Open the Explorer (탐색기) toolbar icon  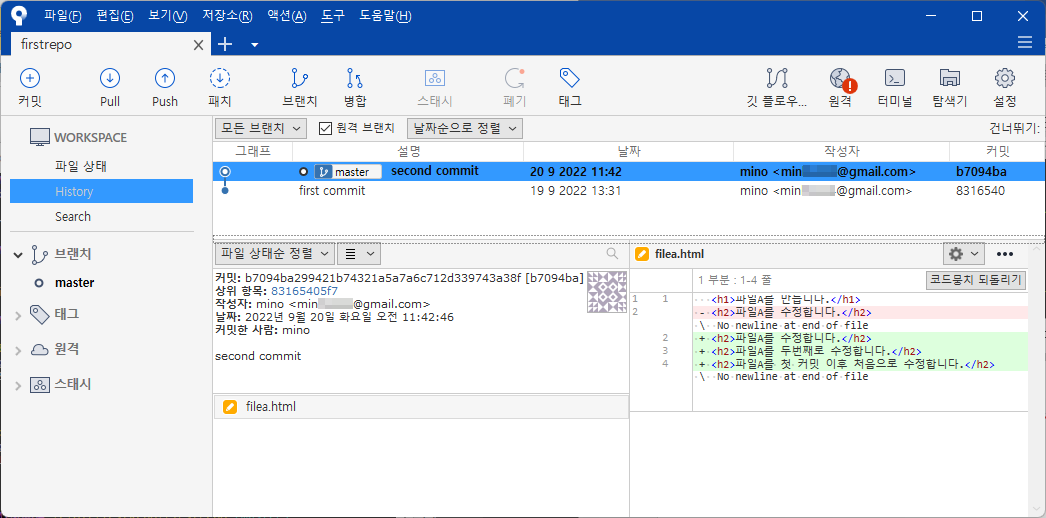[x=949, y=78]
